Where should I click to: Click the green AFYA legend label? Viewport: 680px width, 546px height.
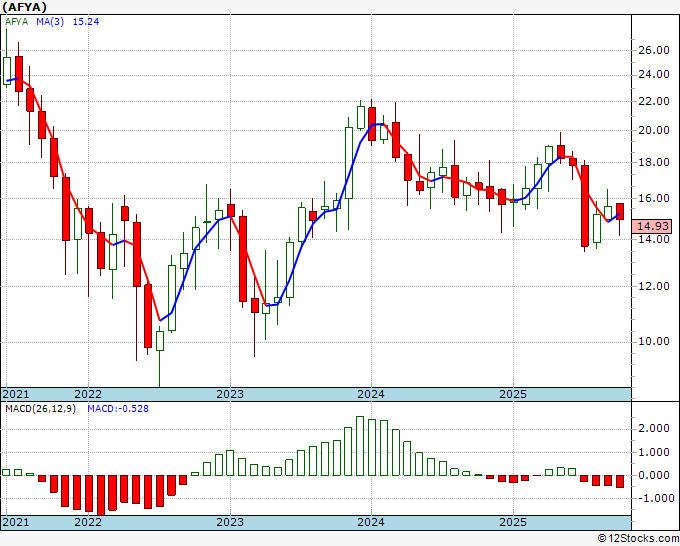pyautogui.click(x=16, y=22)
